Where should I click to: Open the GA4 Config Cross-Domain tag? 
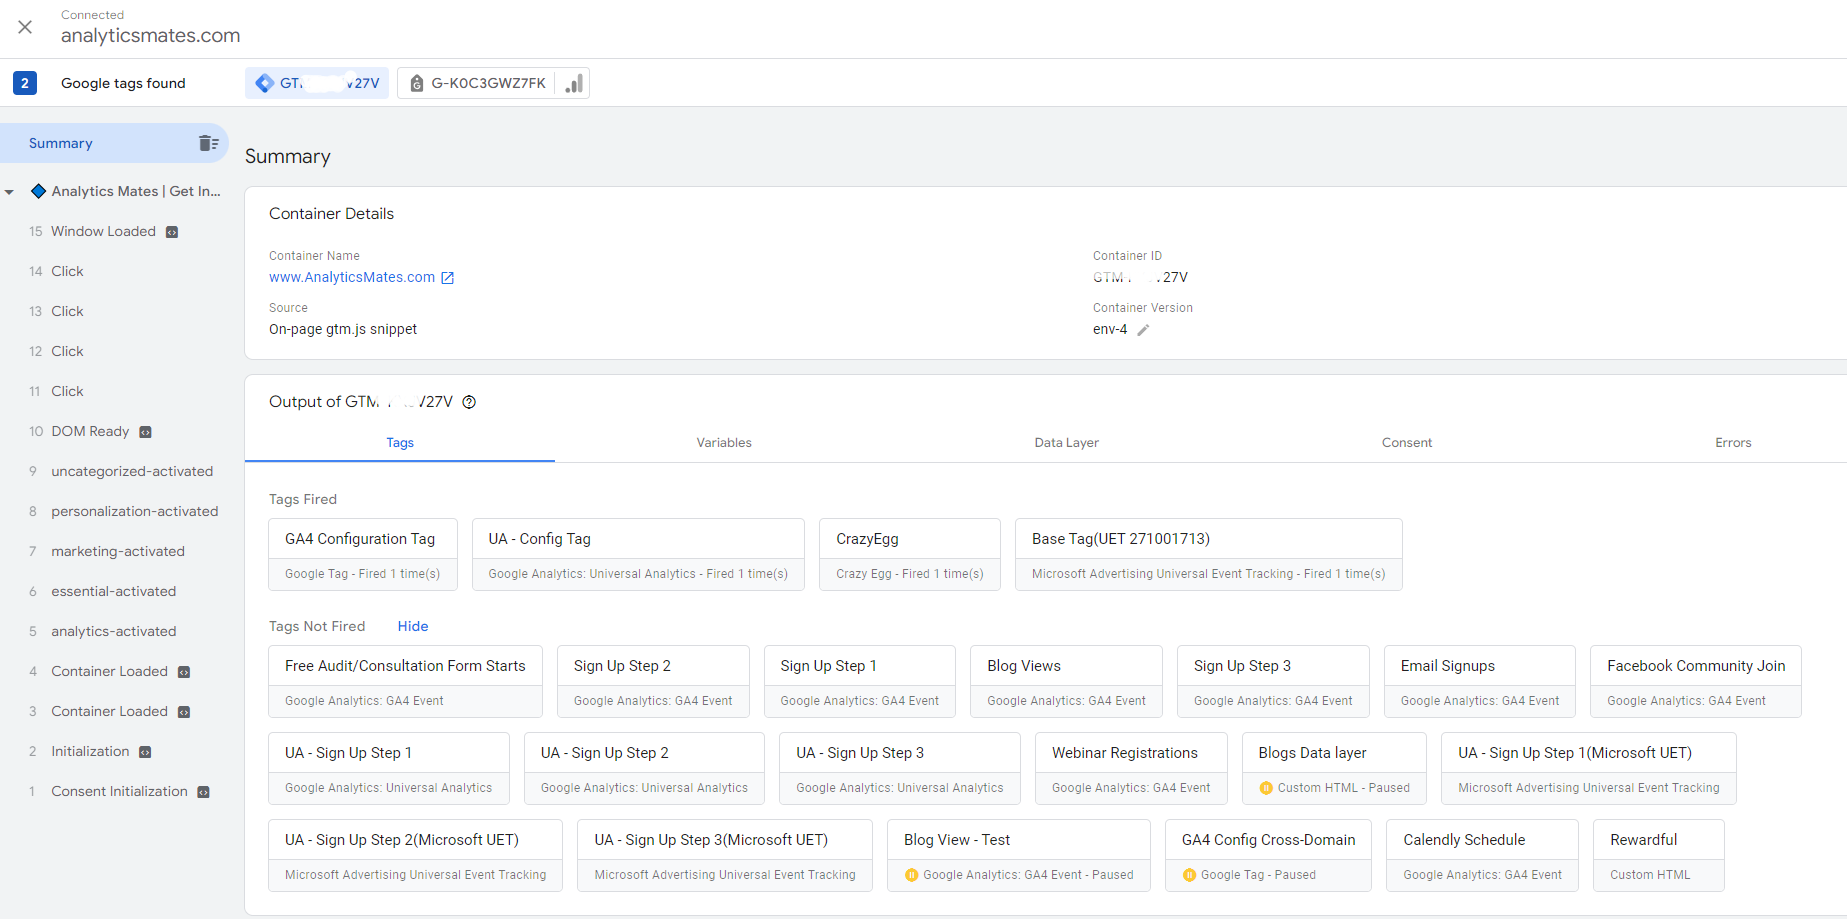click(x=1268, y=855)
